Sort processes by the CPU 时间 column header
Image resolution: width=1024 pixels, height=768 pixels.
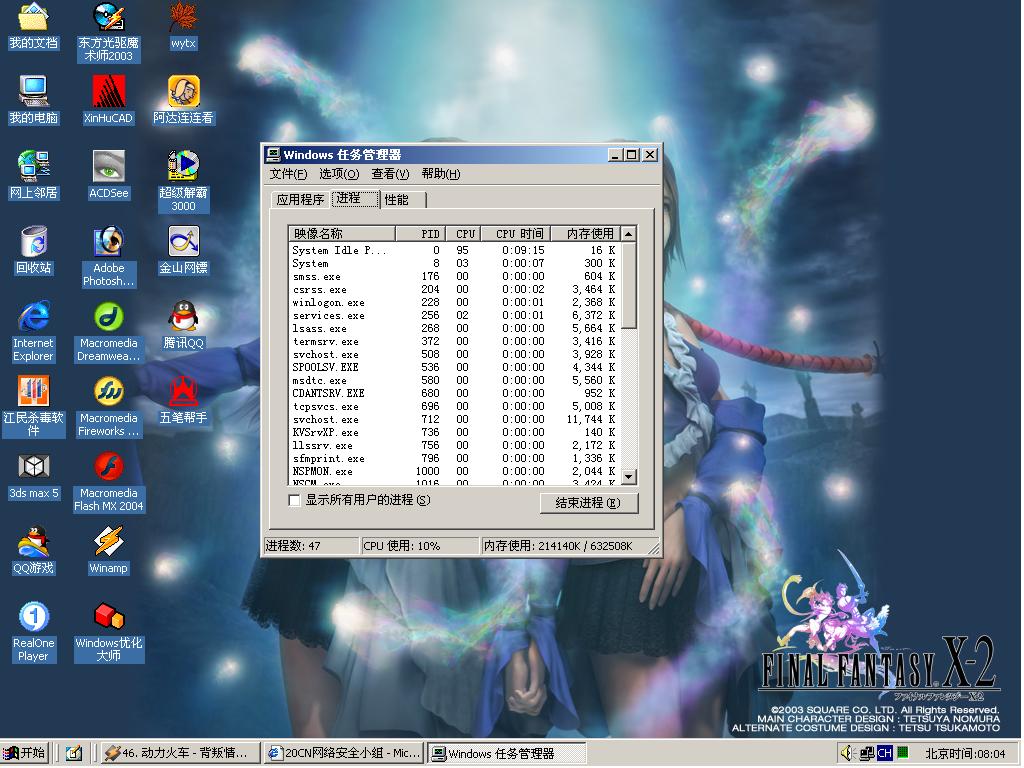(x=516, y=234)
